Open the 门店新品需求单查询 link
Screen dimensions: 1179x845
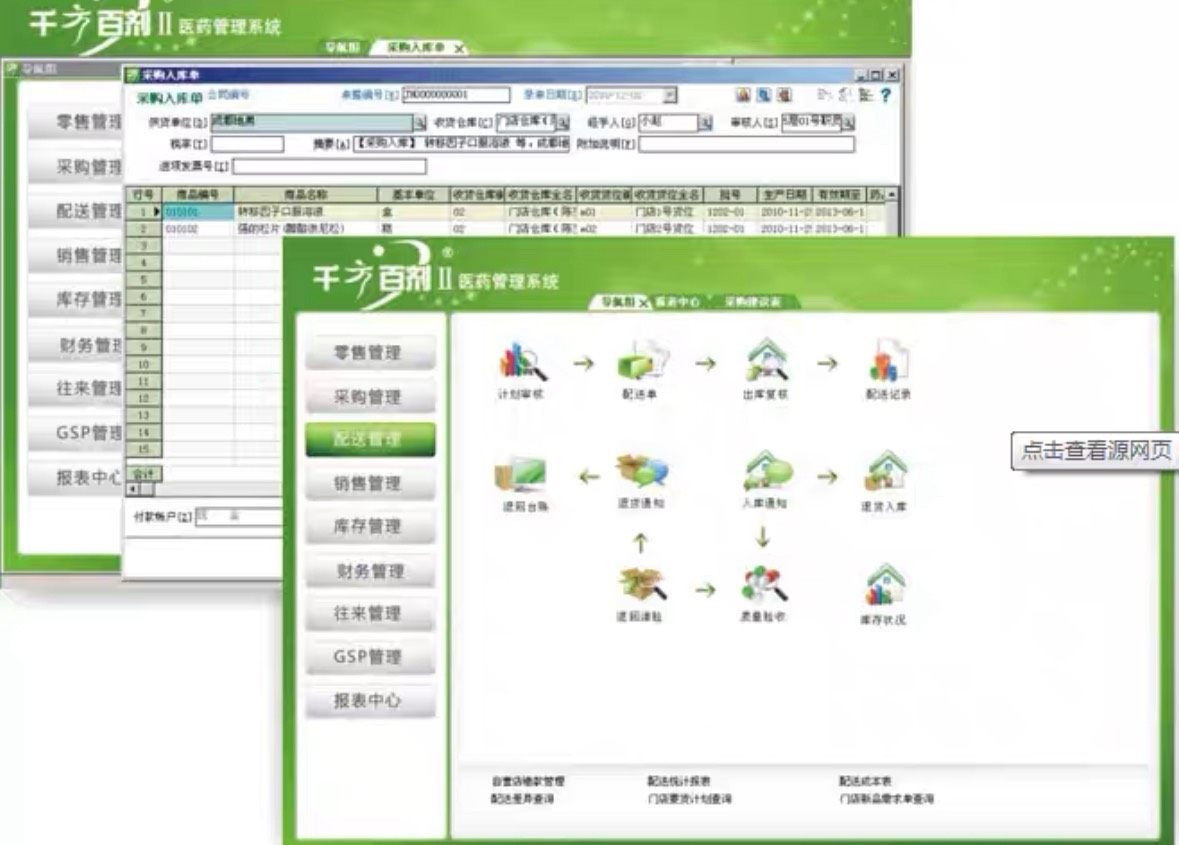click(x=886, y=798)
